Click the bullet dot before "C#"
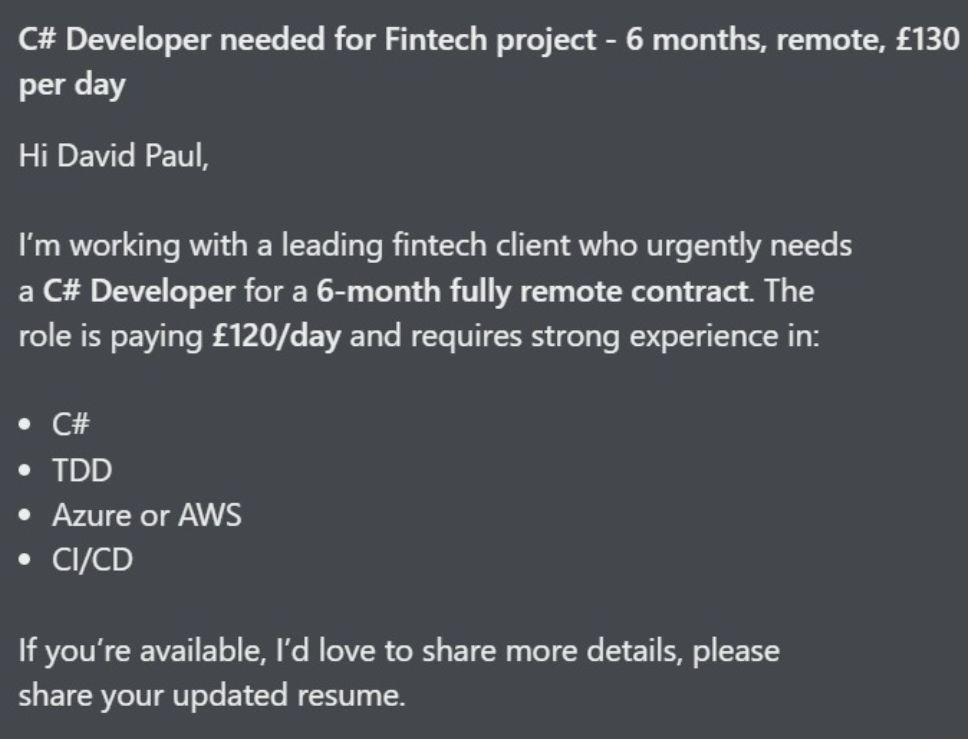Screen dimensions: 968x739 [27, 425]
